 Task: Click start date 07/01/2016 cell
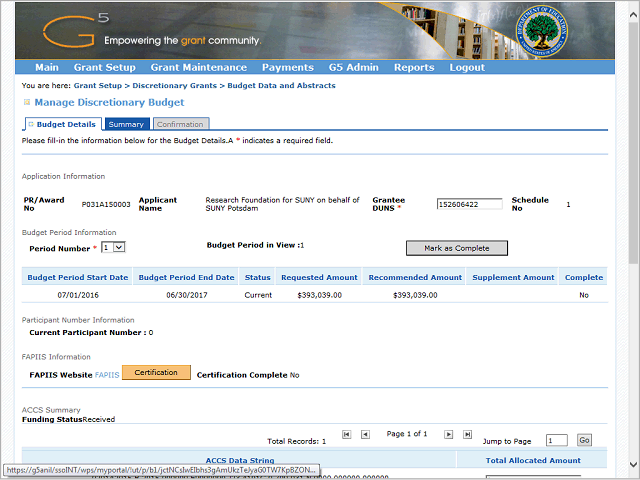78,295
